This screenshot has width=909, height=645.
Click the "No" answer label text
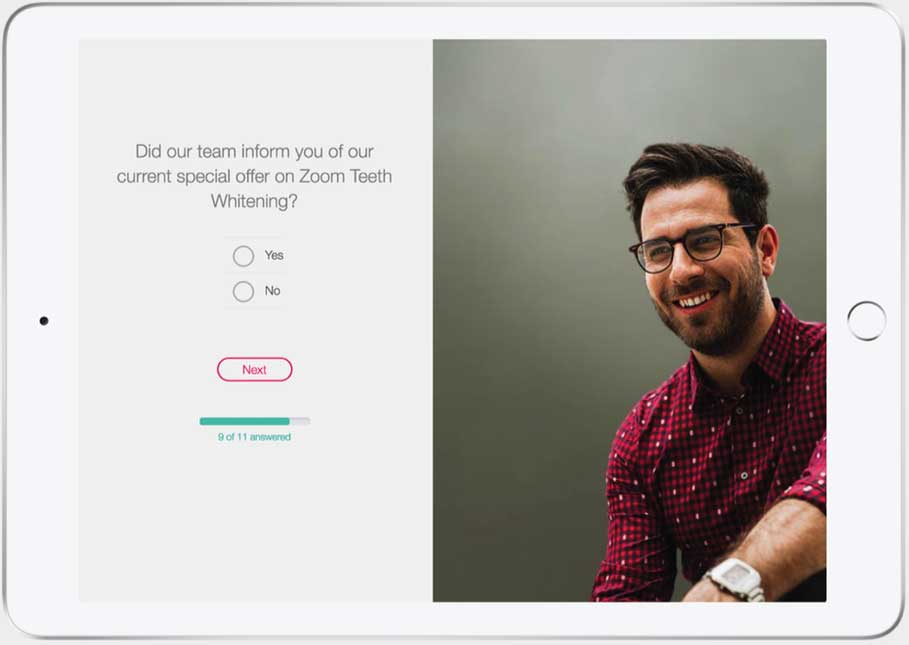point(272,290)
